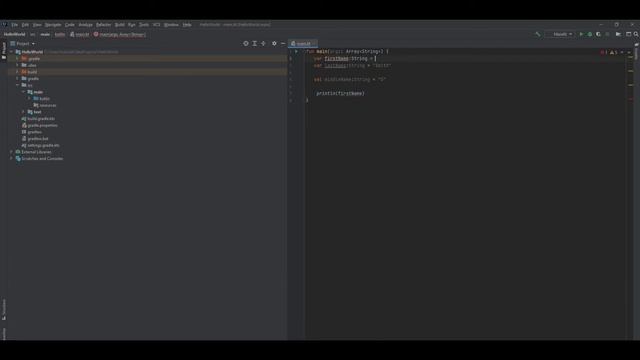Click main(args: Array<String>) breadcrumb
Viewport: 640px width, 360px height.
click(x=120, y=35)
